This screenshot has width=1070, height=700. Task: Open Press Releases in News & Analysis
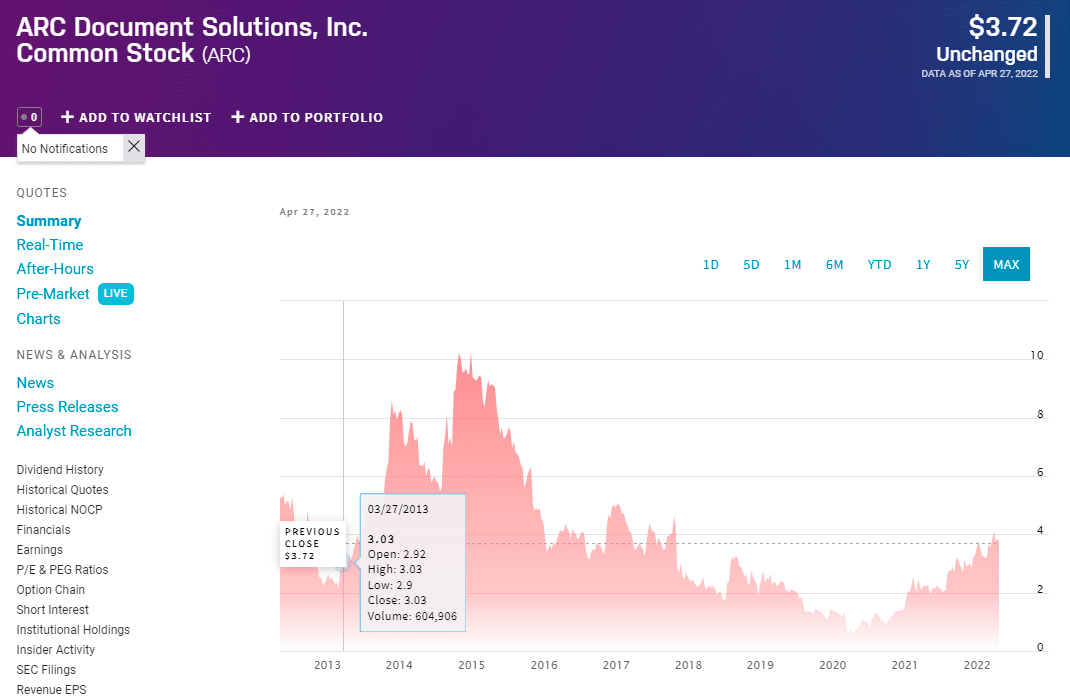[x=67, y=407]
